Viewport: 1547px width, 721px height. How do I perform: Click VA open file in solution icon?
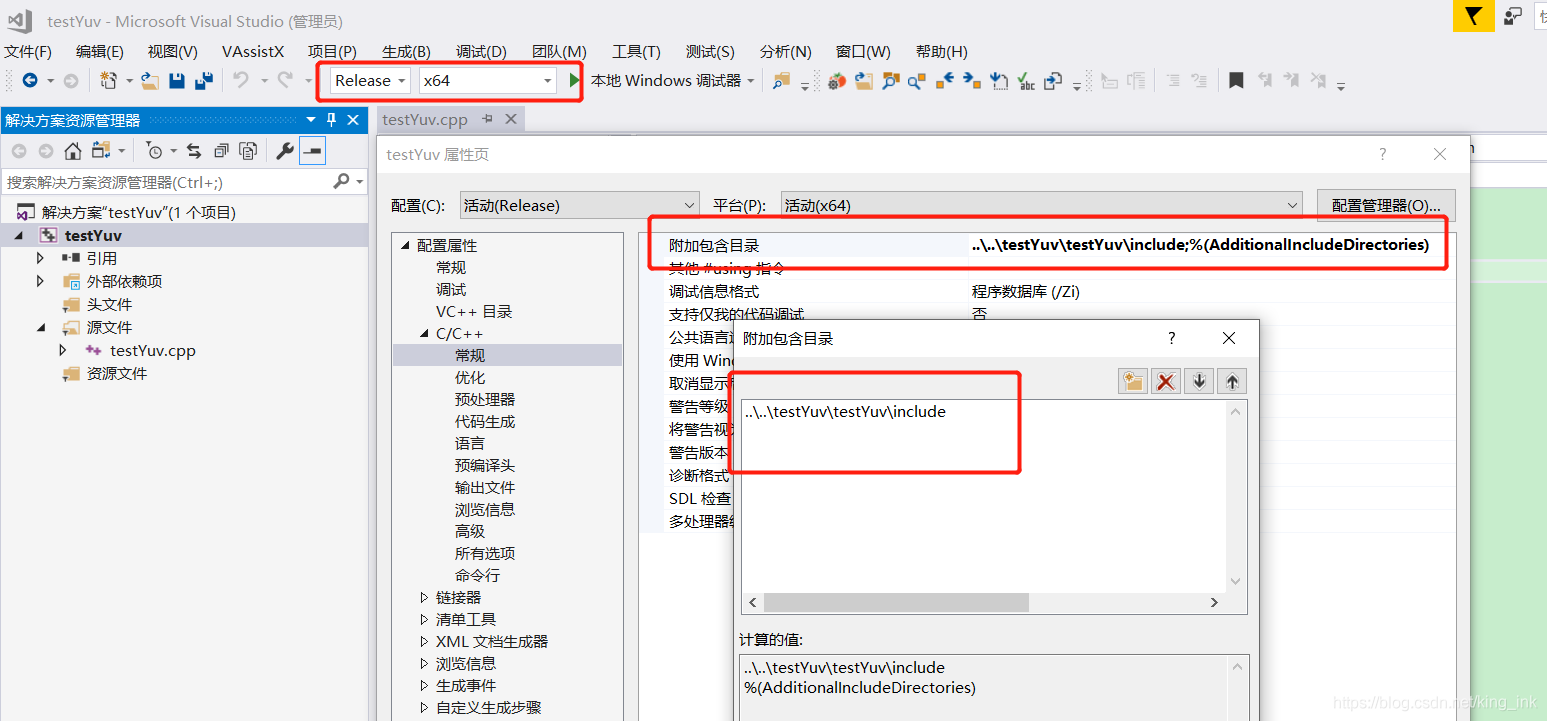pyautogui.click(x=863, y=81)
